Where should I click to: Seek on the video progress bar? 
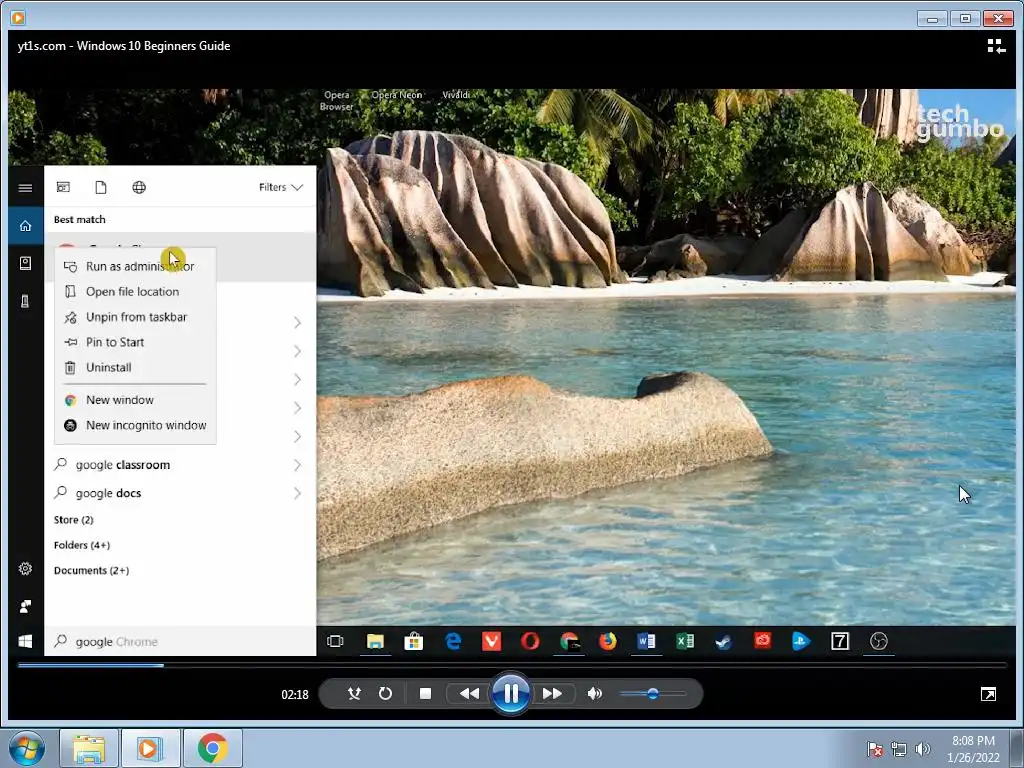pos(512,665)
